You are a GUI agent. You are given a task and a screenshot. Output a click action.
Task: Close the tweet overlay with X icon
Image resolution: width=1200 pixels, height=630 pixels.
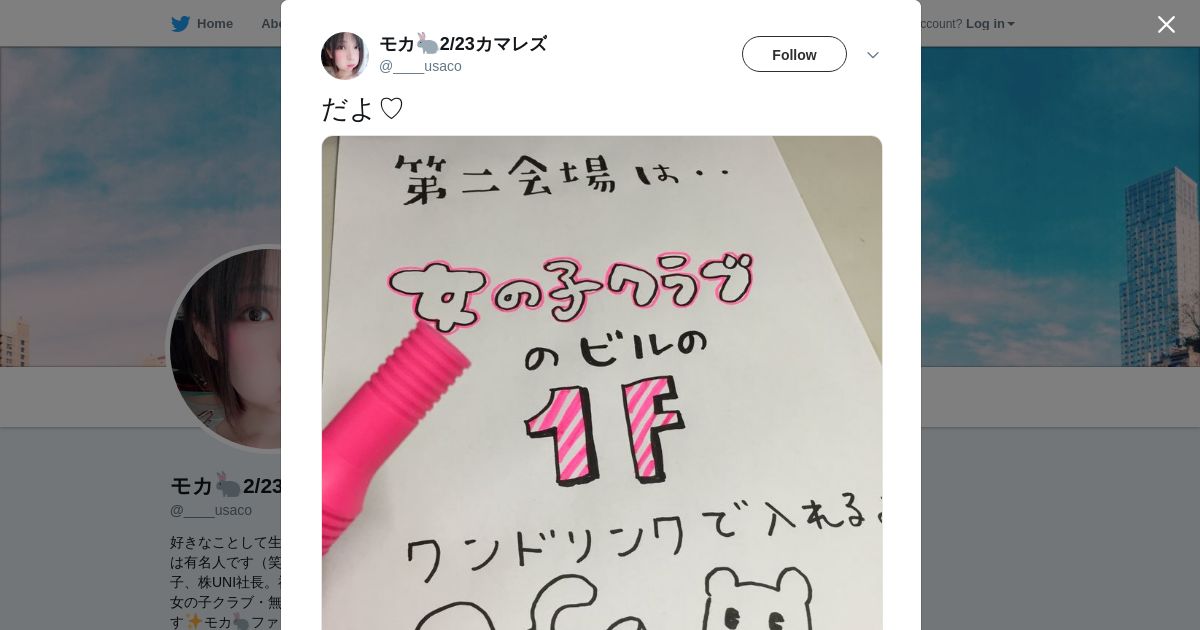click(x=1166, y=24)
